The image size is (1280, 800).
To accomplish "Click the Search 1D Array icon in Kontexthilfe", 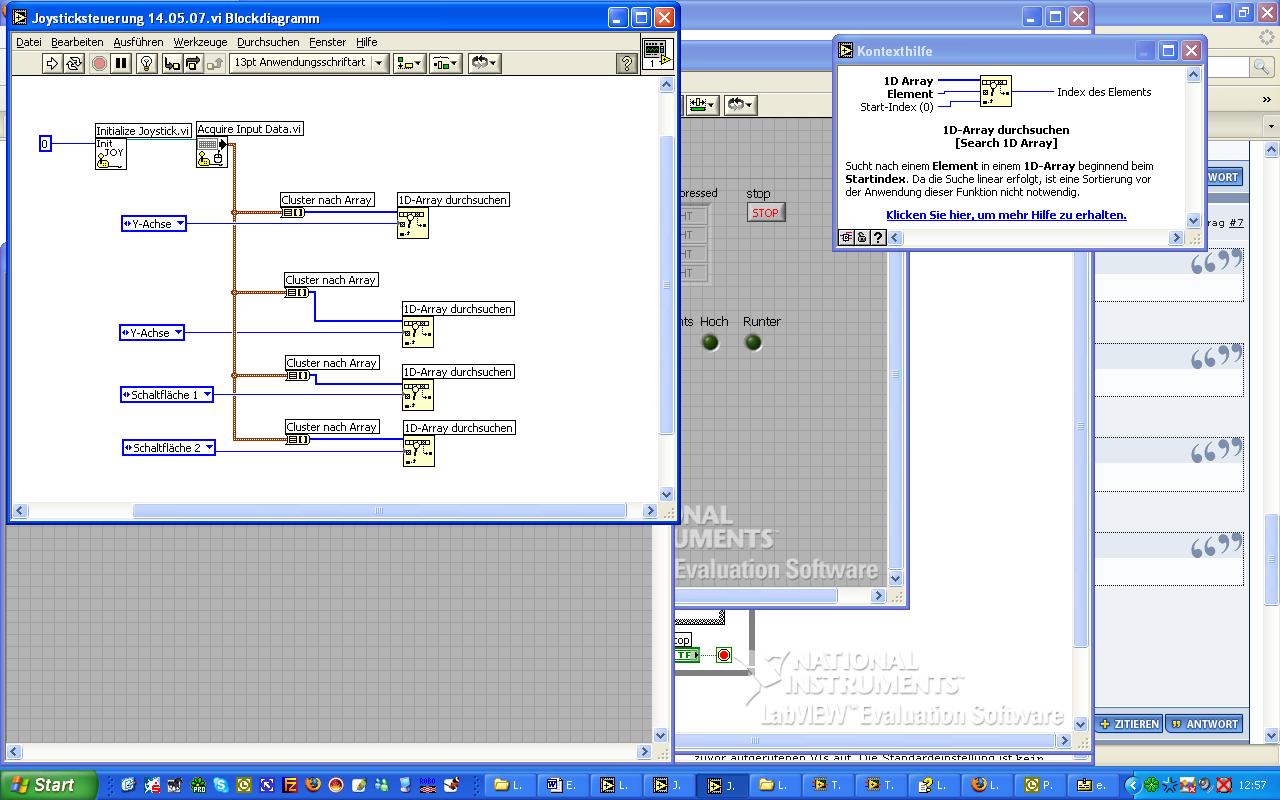I will click(996, 91).
